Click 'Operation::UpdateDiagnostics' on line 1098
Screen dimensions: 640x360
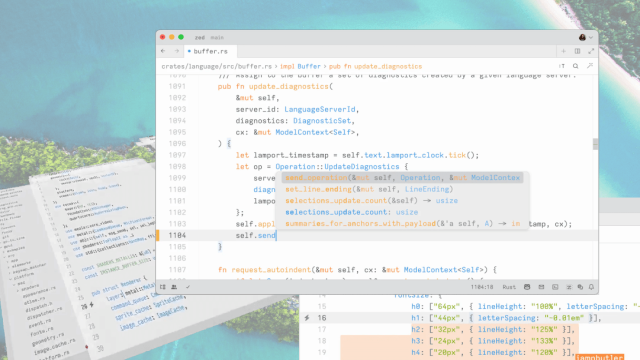pyautogui.click(x=337, y=167)
